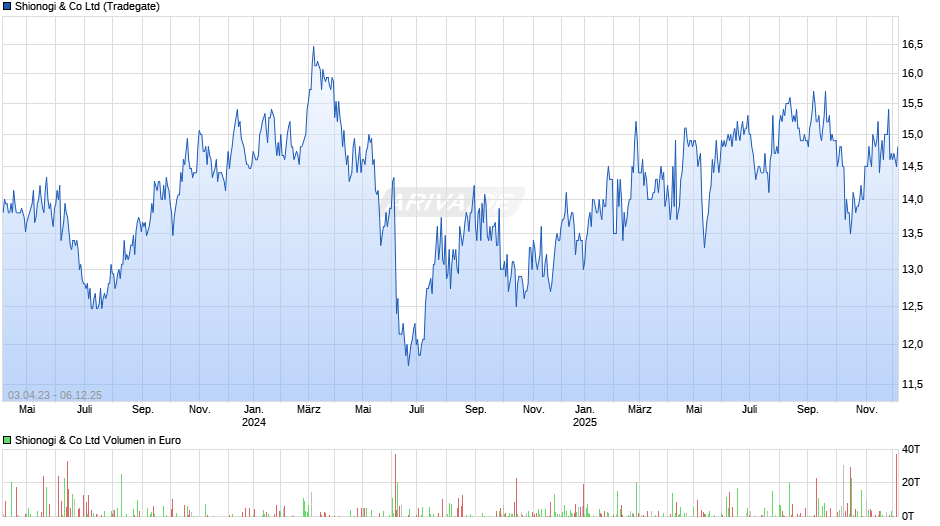Click the 15,5 price axis label
The height and width of the screenshot is (526, 940).
tap(912, 104)
